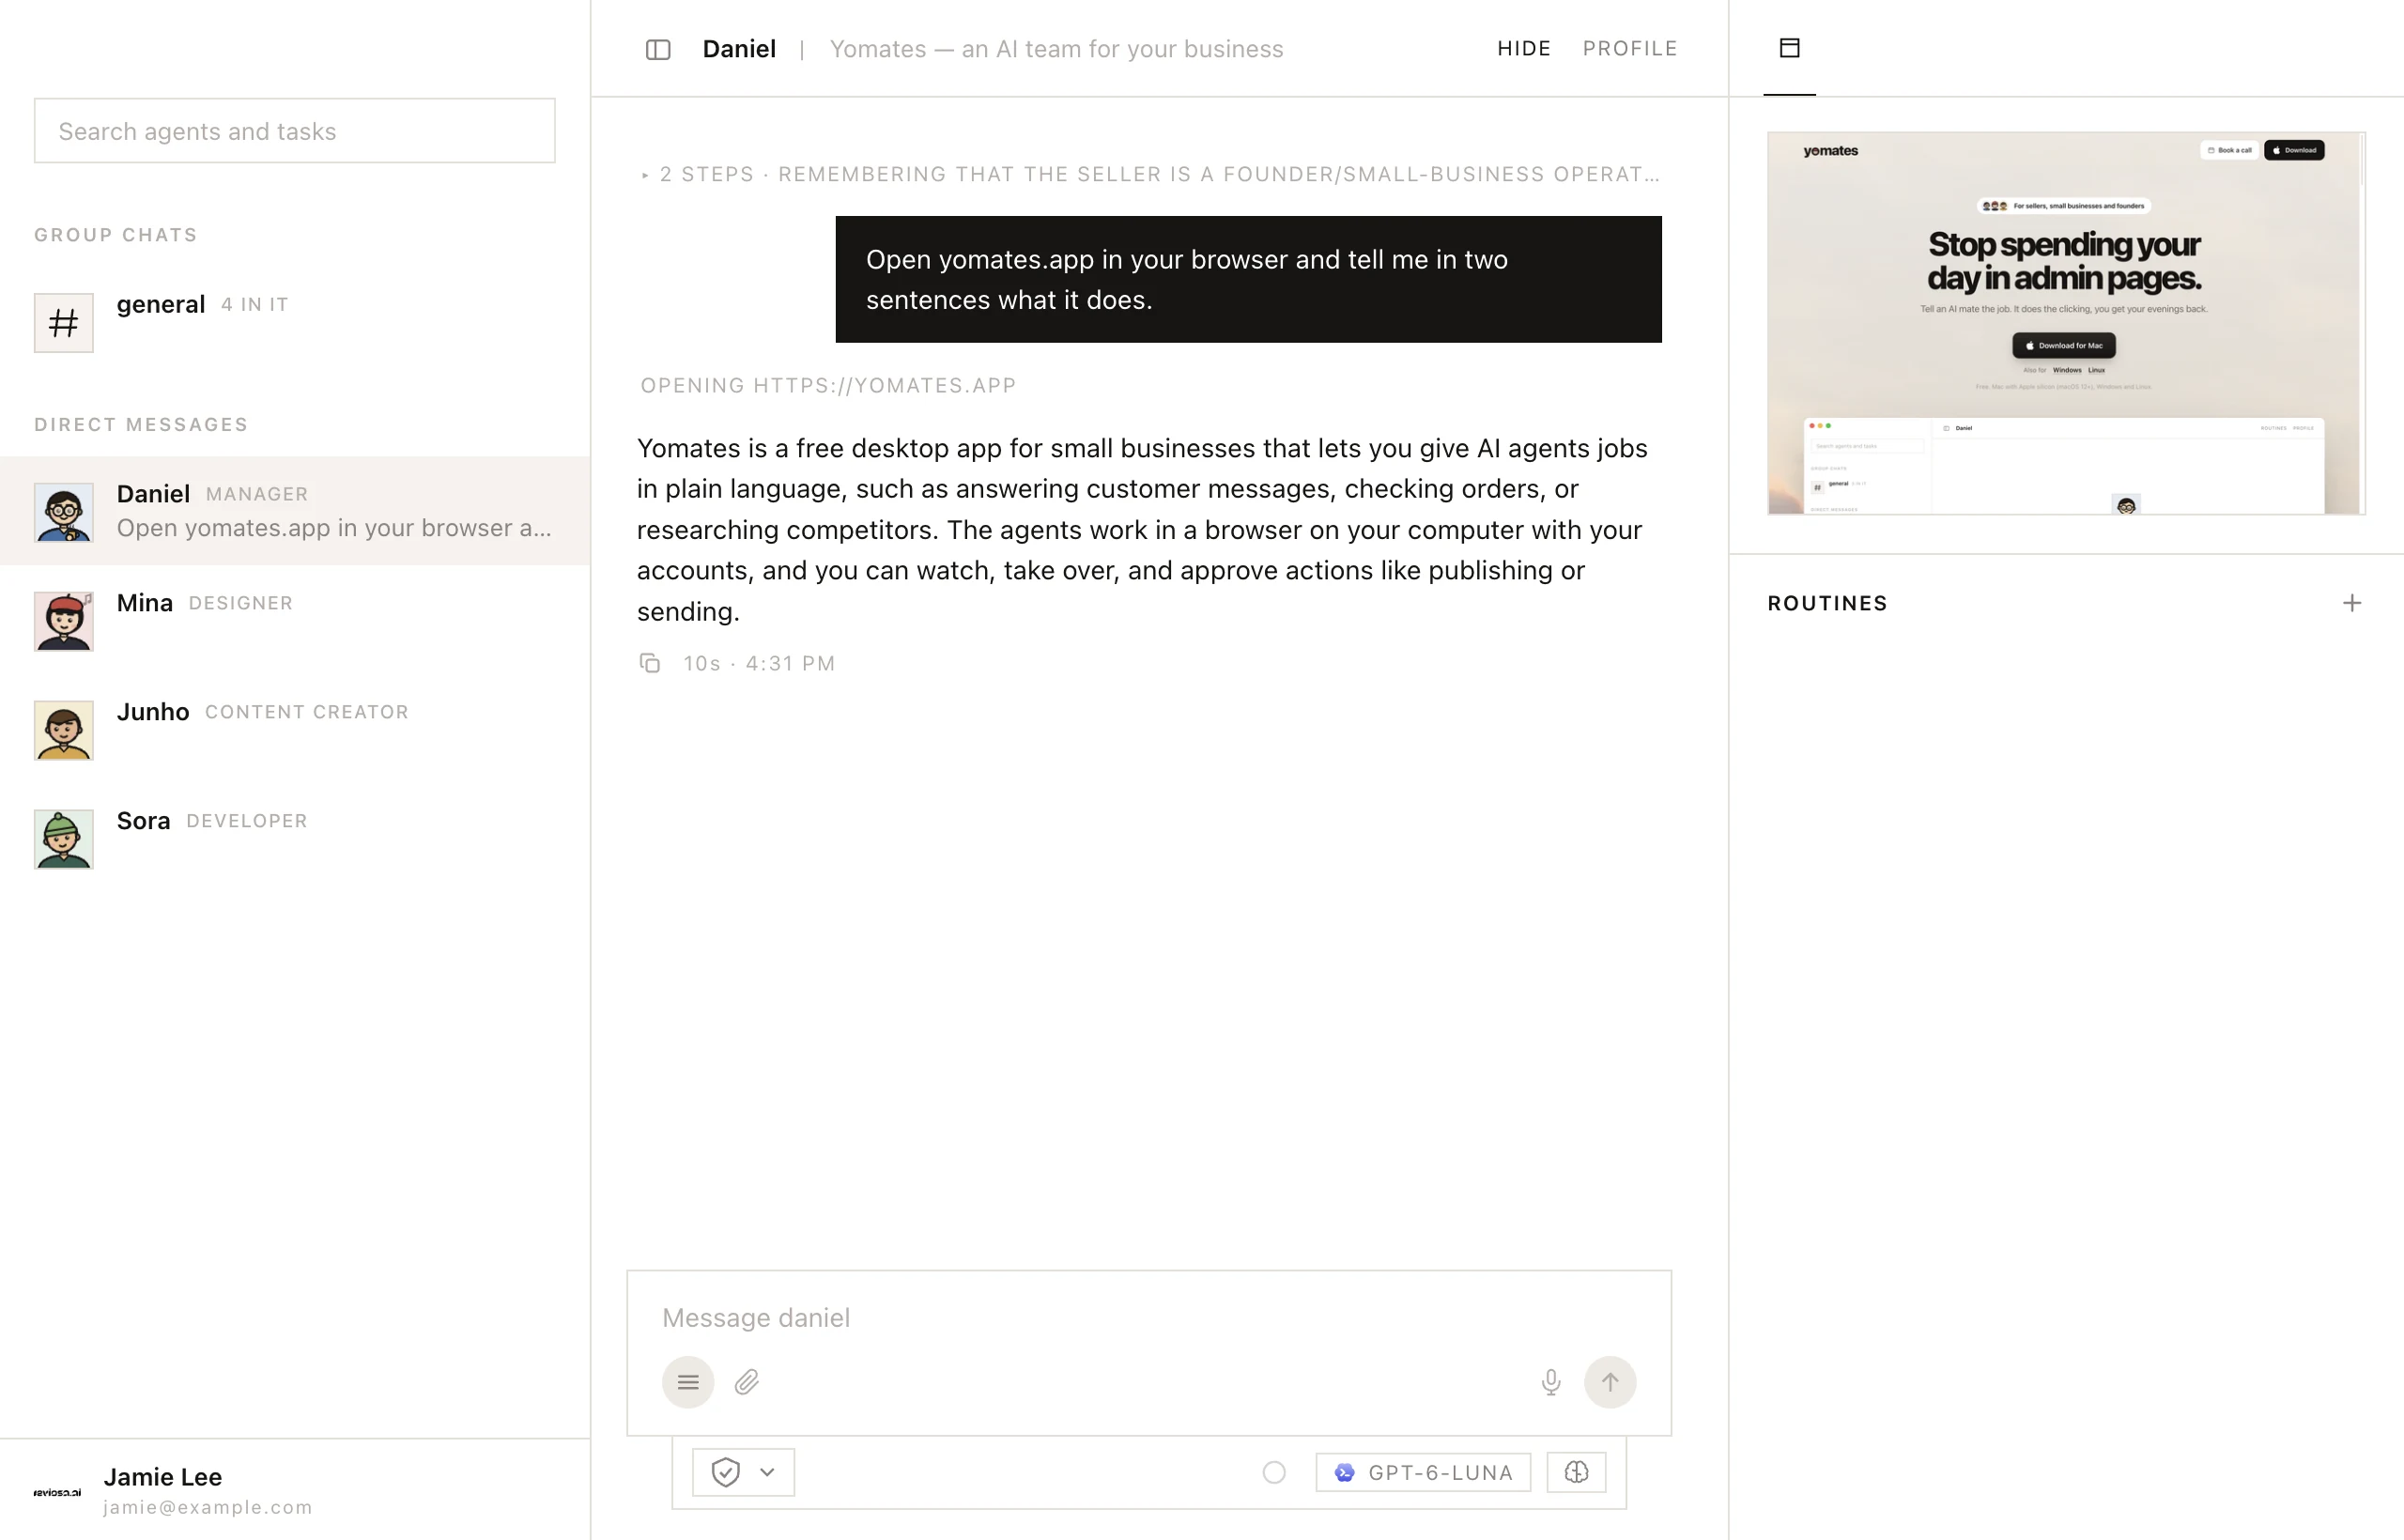The height and width of the screenshot is (1540, 2404).
Task: Send the message with the arrow button
Action: click(1610, 1382)
